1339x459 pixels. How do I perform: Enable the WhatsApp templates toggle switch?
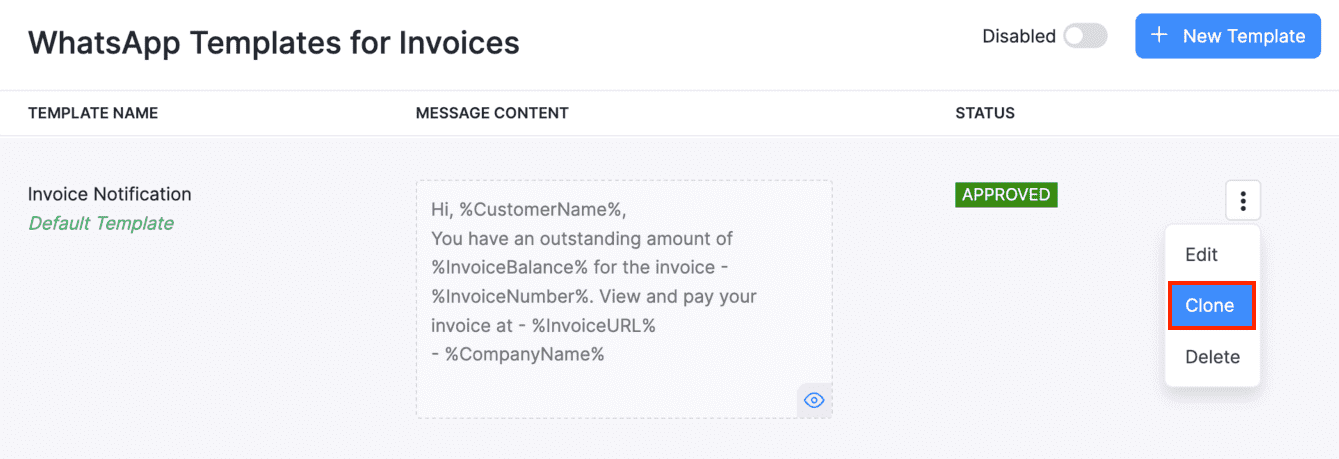pyautogui.click(x=1085, y=36)
